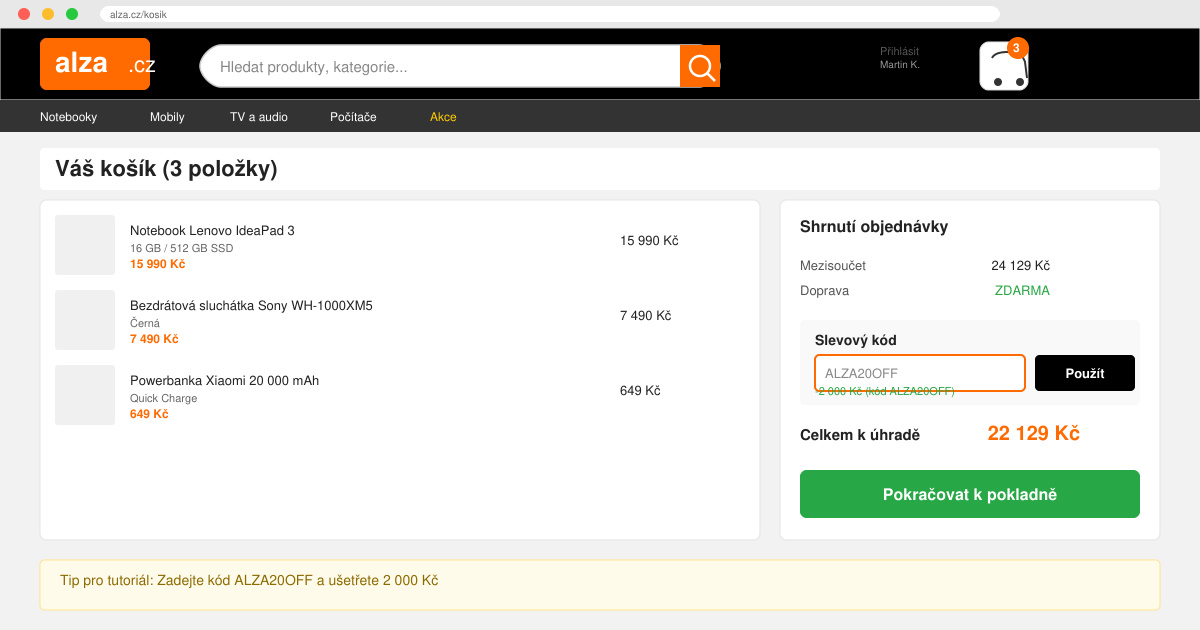Click the Martin K. user name
The image size is (1200, 630).
(x=900, y=64)
